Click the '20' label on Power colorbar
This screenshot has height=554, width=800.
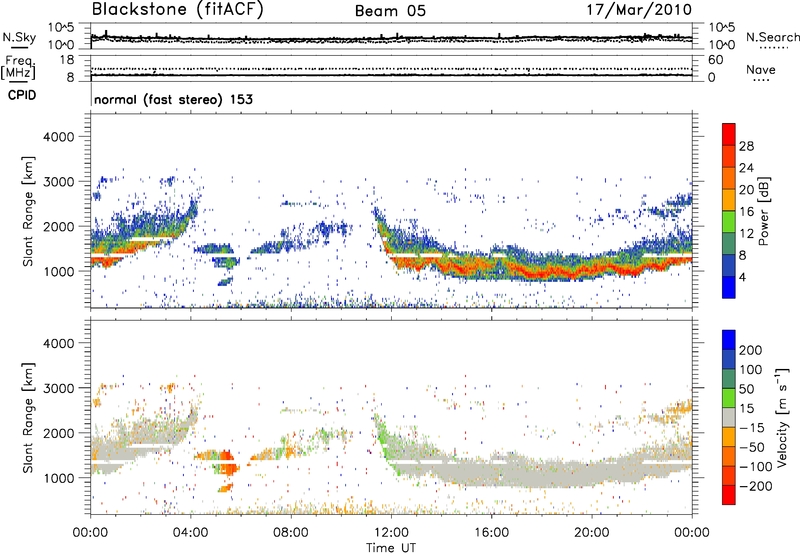point(746,190)
